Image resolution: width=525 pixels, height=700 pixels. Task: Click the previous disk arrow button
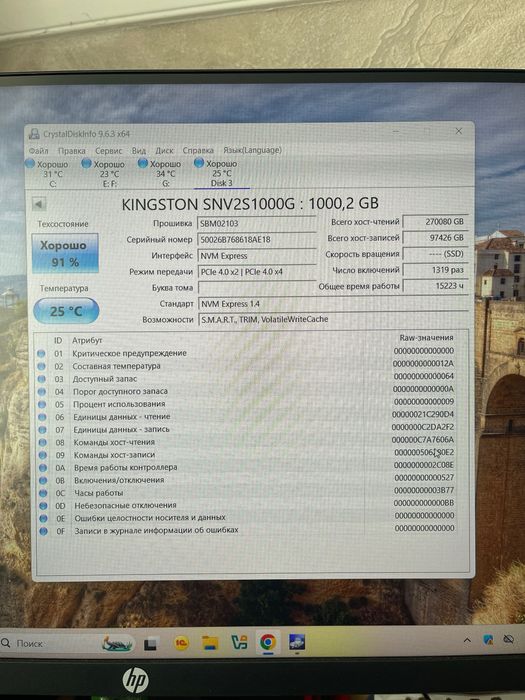pos(39,204)
